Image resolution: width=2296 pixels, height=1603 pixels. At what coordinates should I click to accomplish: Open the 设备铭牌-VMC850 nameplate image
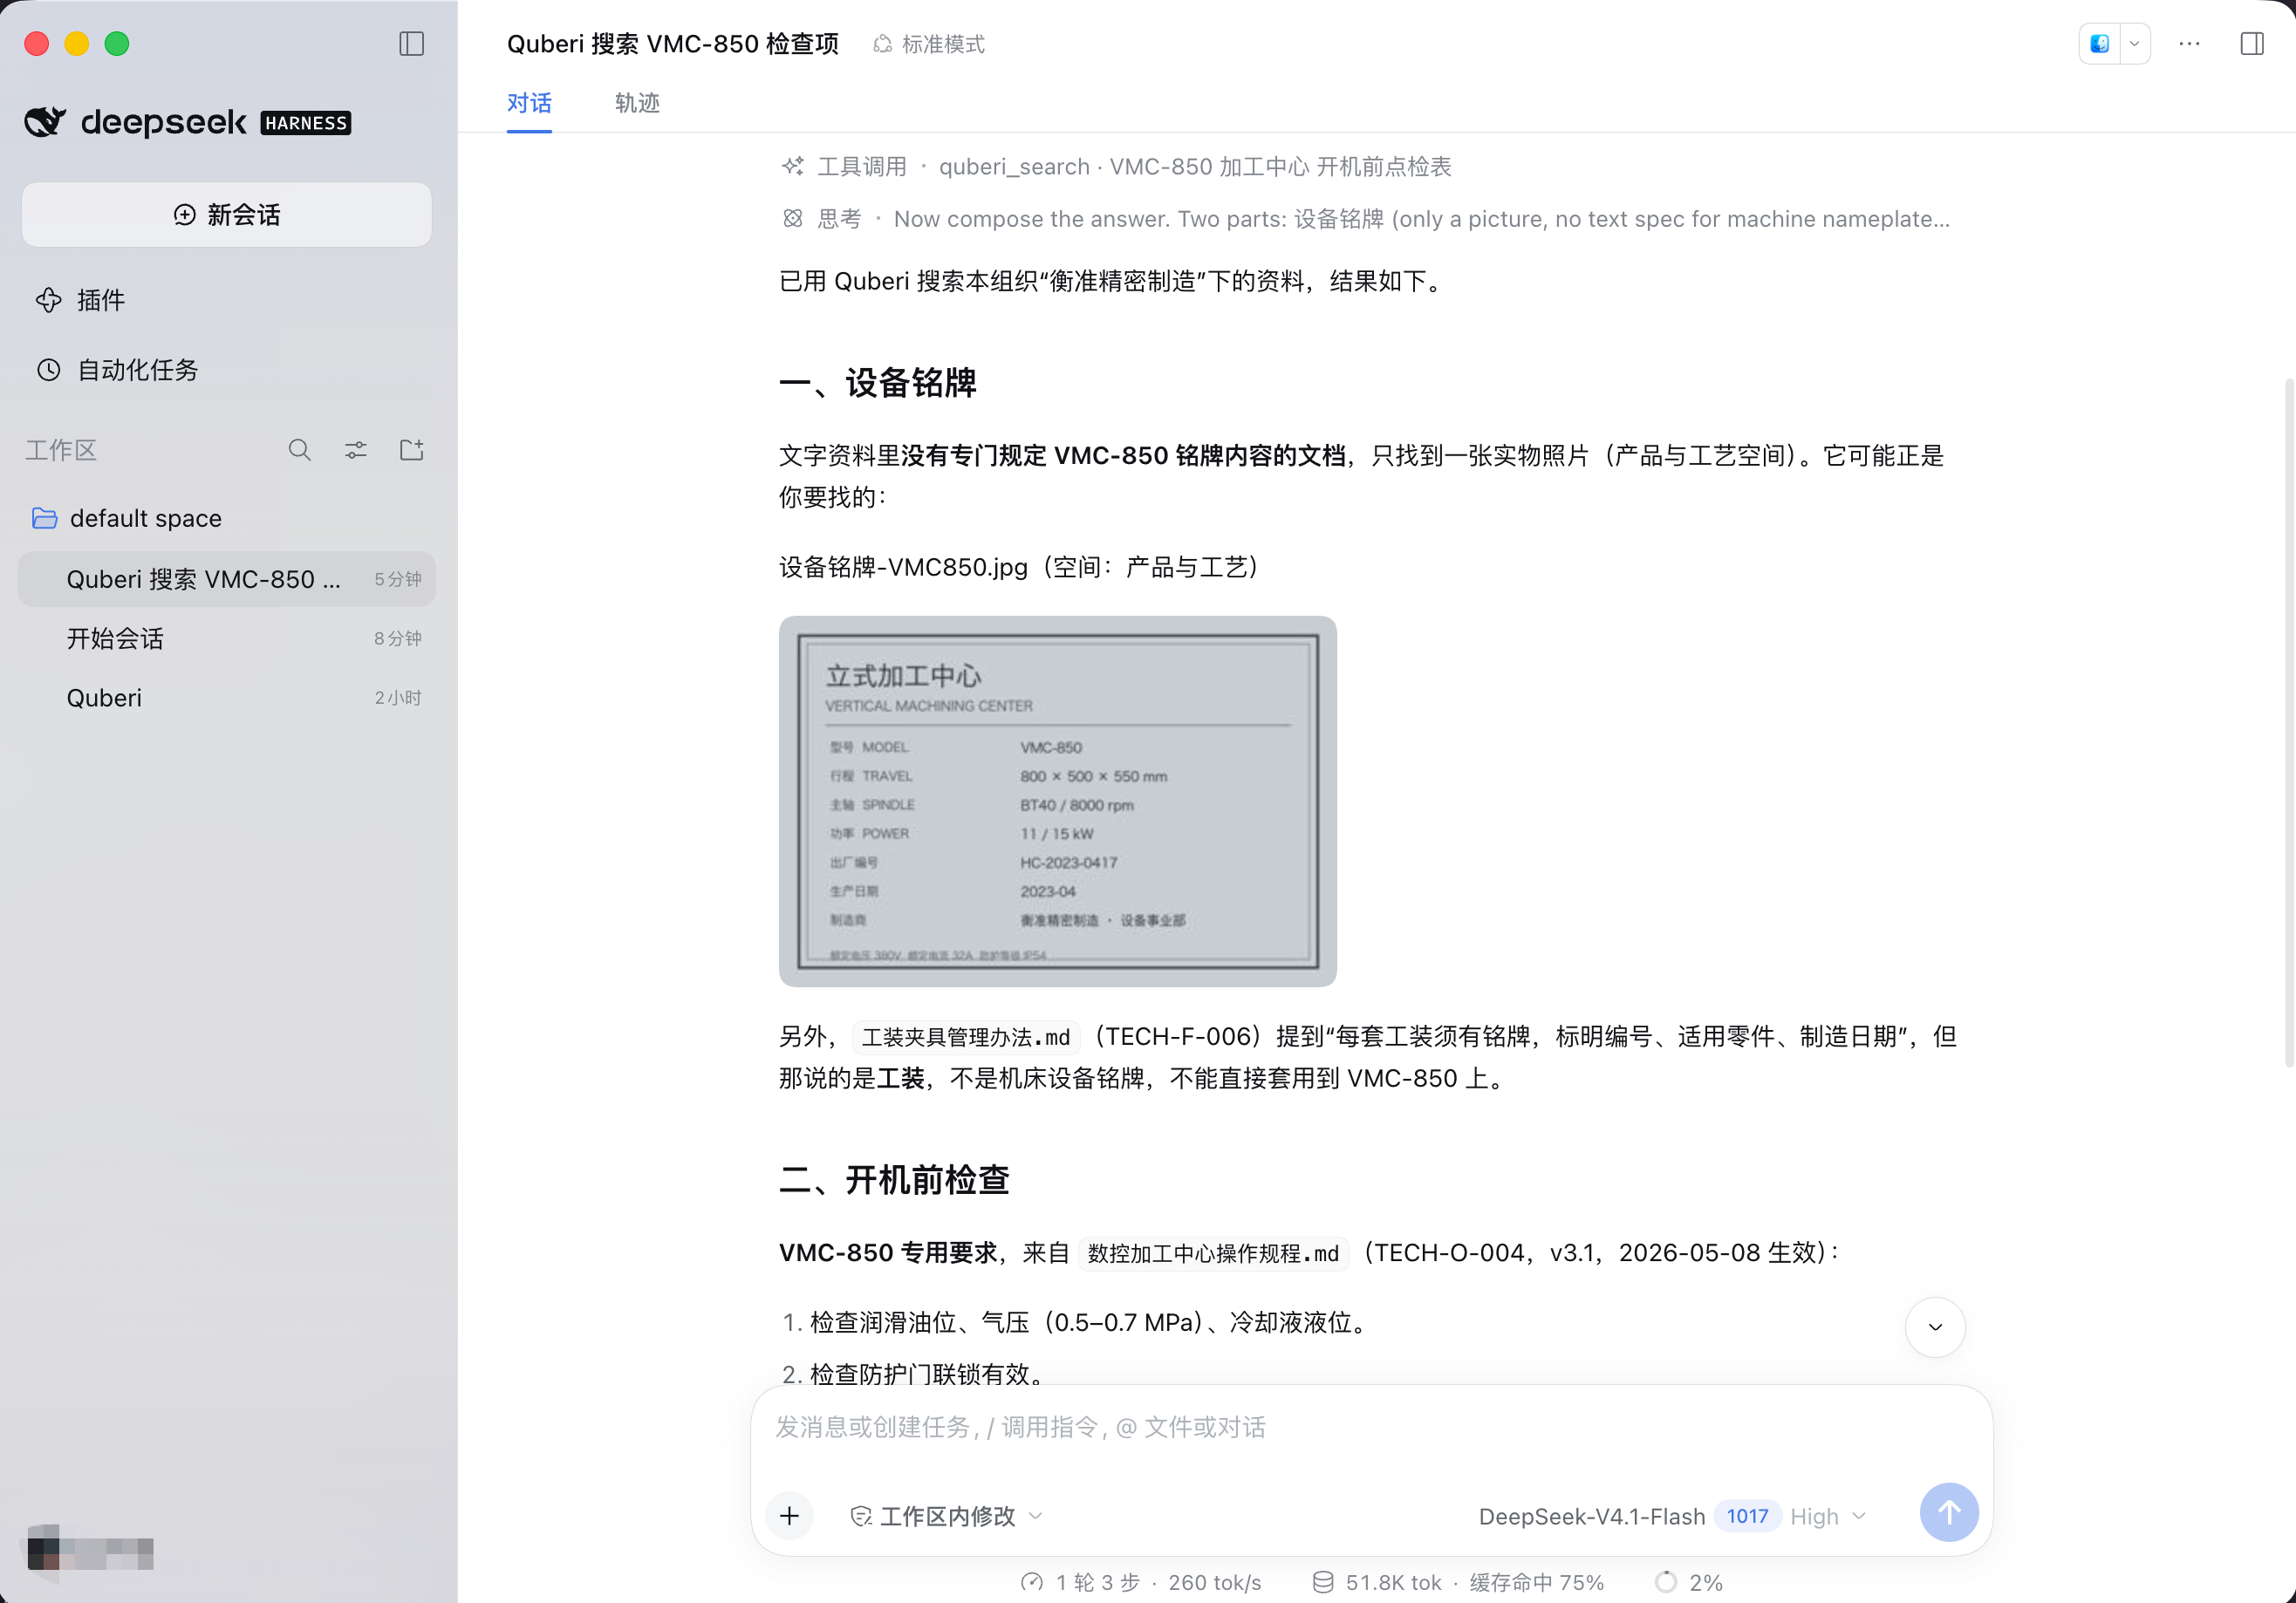point(1057,801)
